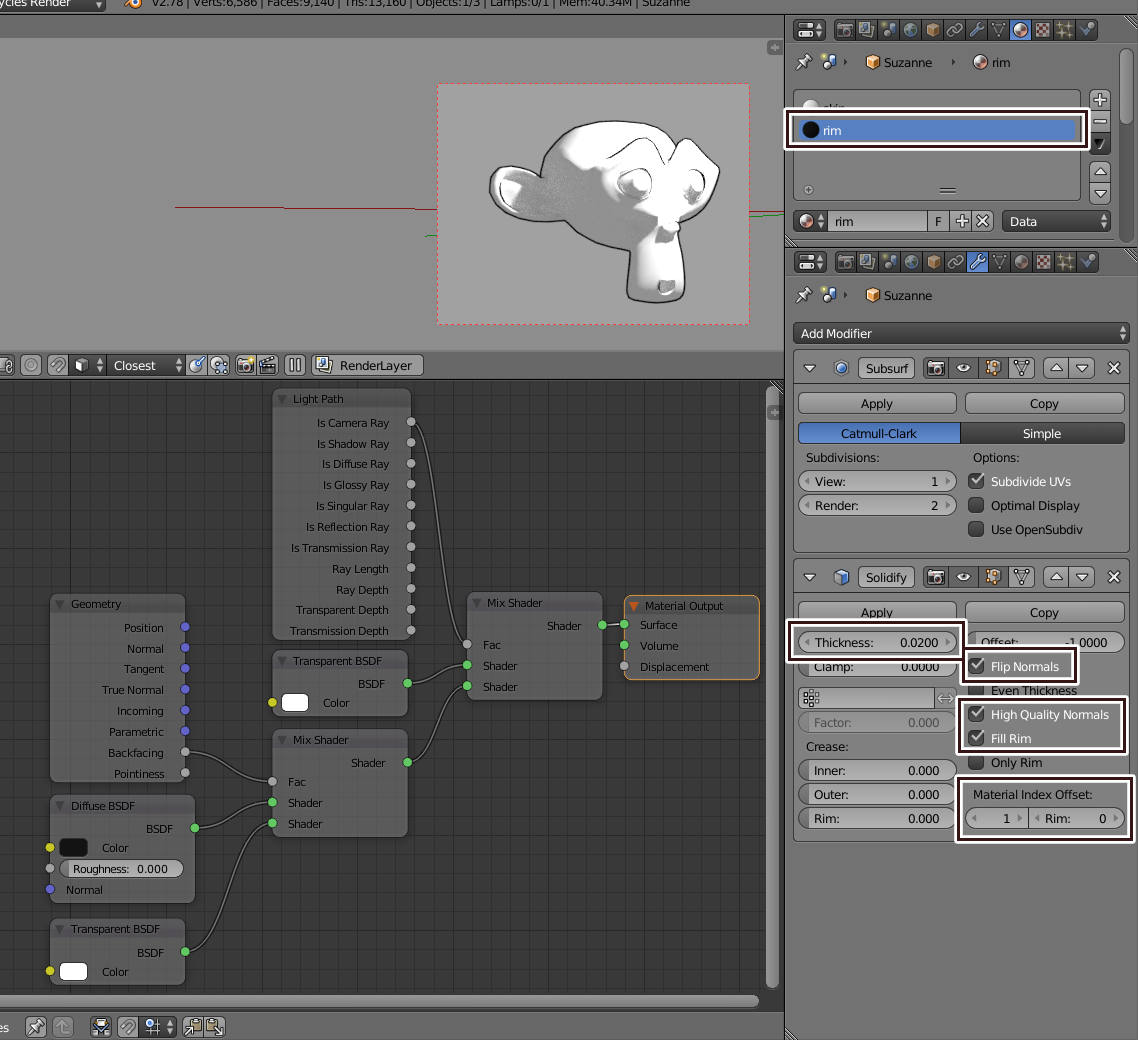The image size is (1138, 1040).
Task: Open Render tab in the material properties header
Action: click(x=844, y=30)
